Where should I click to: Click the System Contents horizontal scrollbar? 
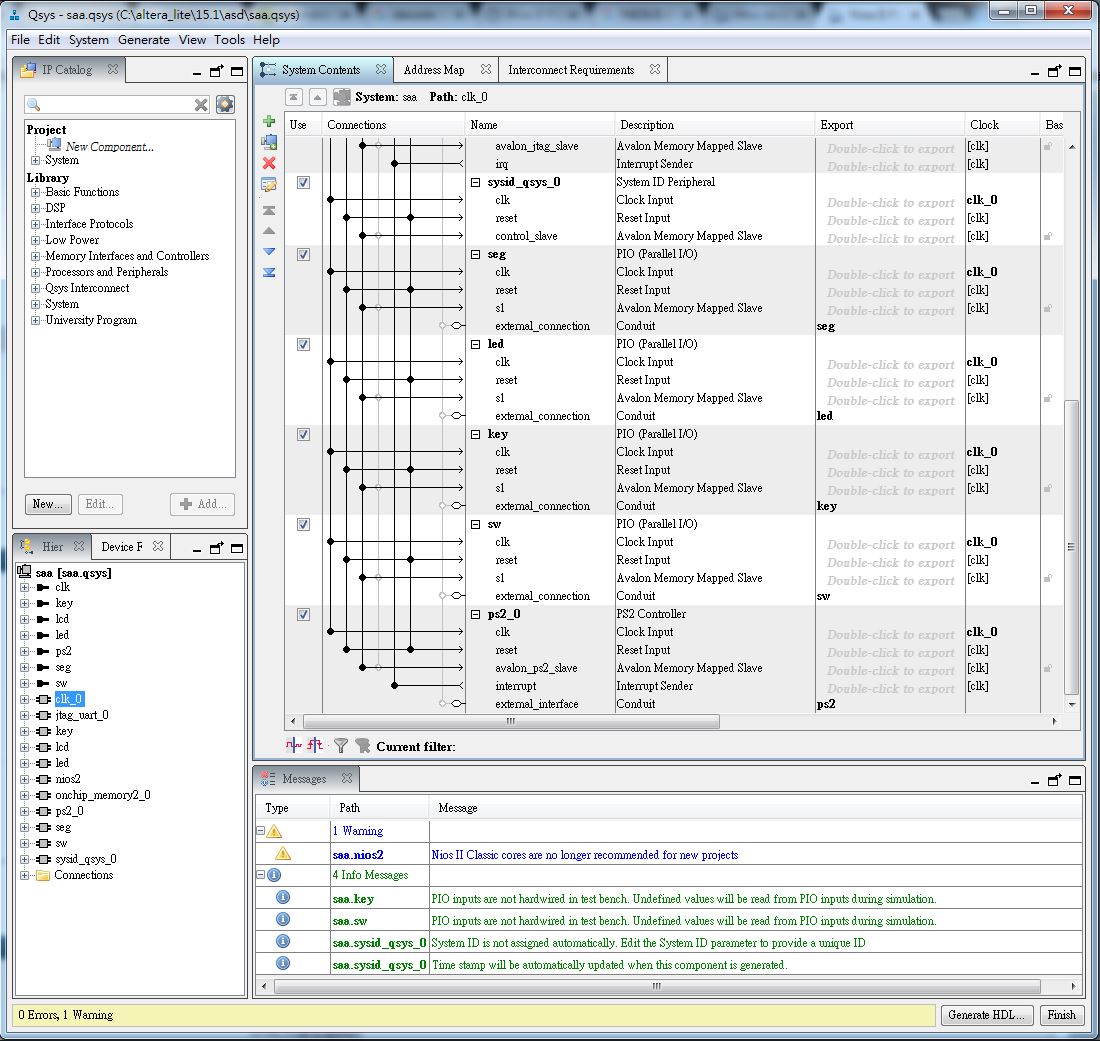(x=510, y=721)
